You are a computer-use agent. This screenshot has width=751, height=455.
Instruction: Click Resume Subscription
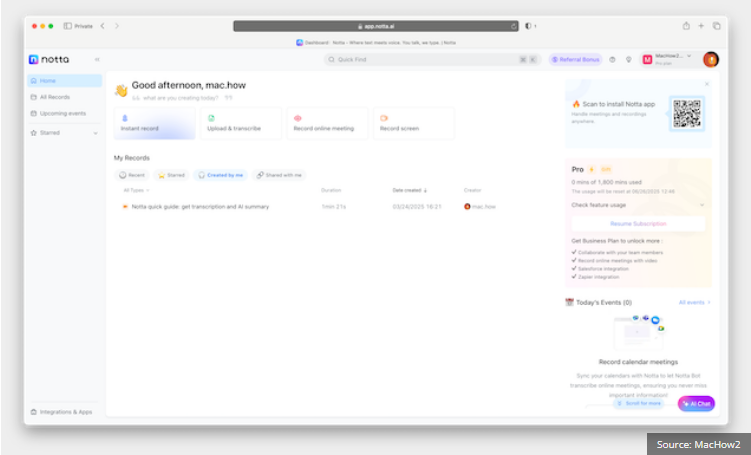(x=638, y=224)
